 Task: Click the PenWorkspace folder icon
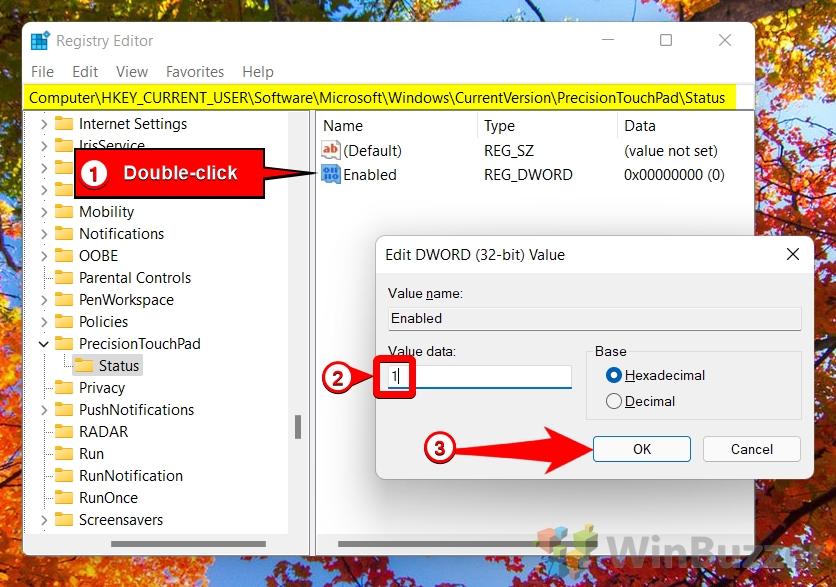click(64, 300)
